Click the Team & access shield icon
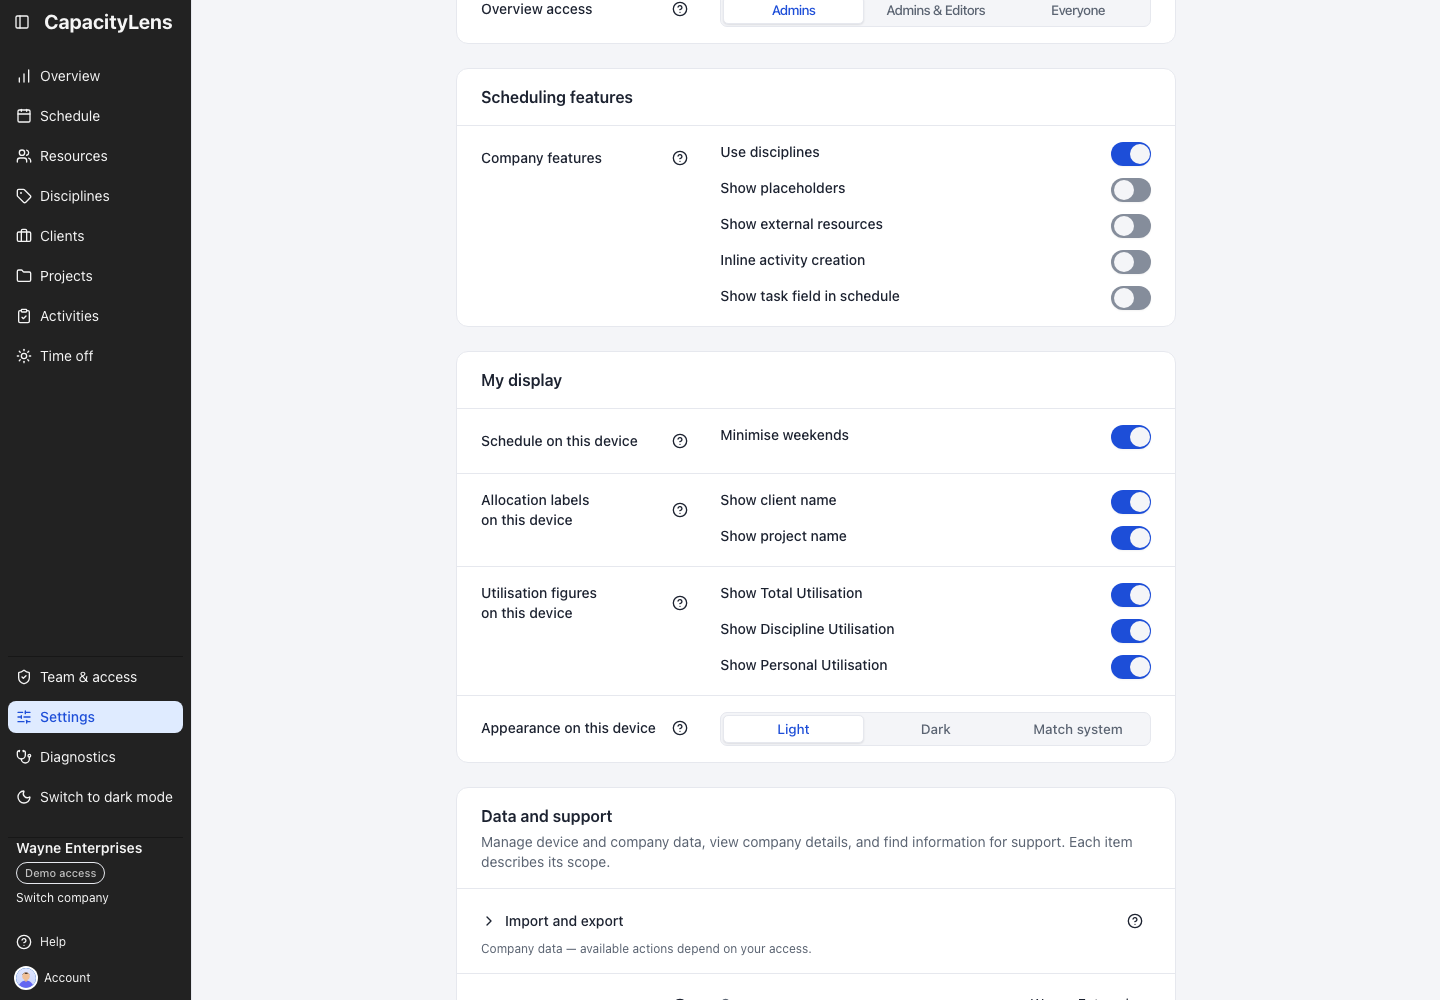 [x=24, y=677]
